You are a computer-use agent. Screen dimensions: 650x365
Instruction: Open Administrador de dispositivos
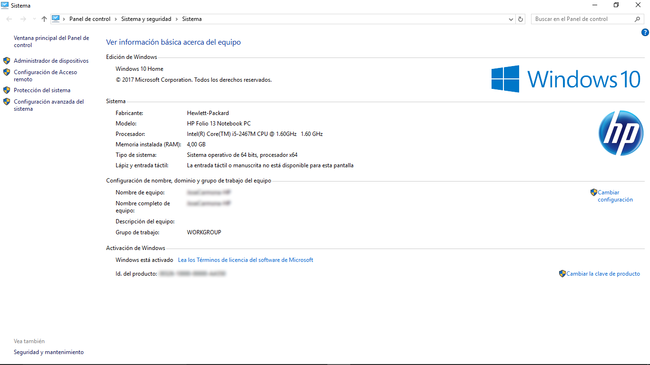click(51, 61)
